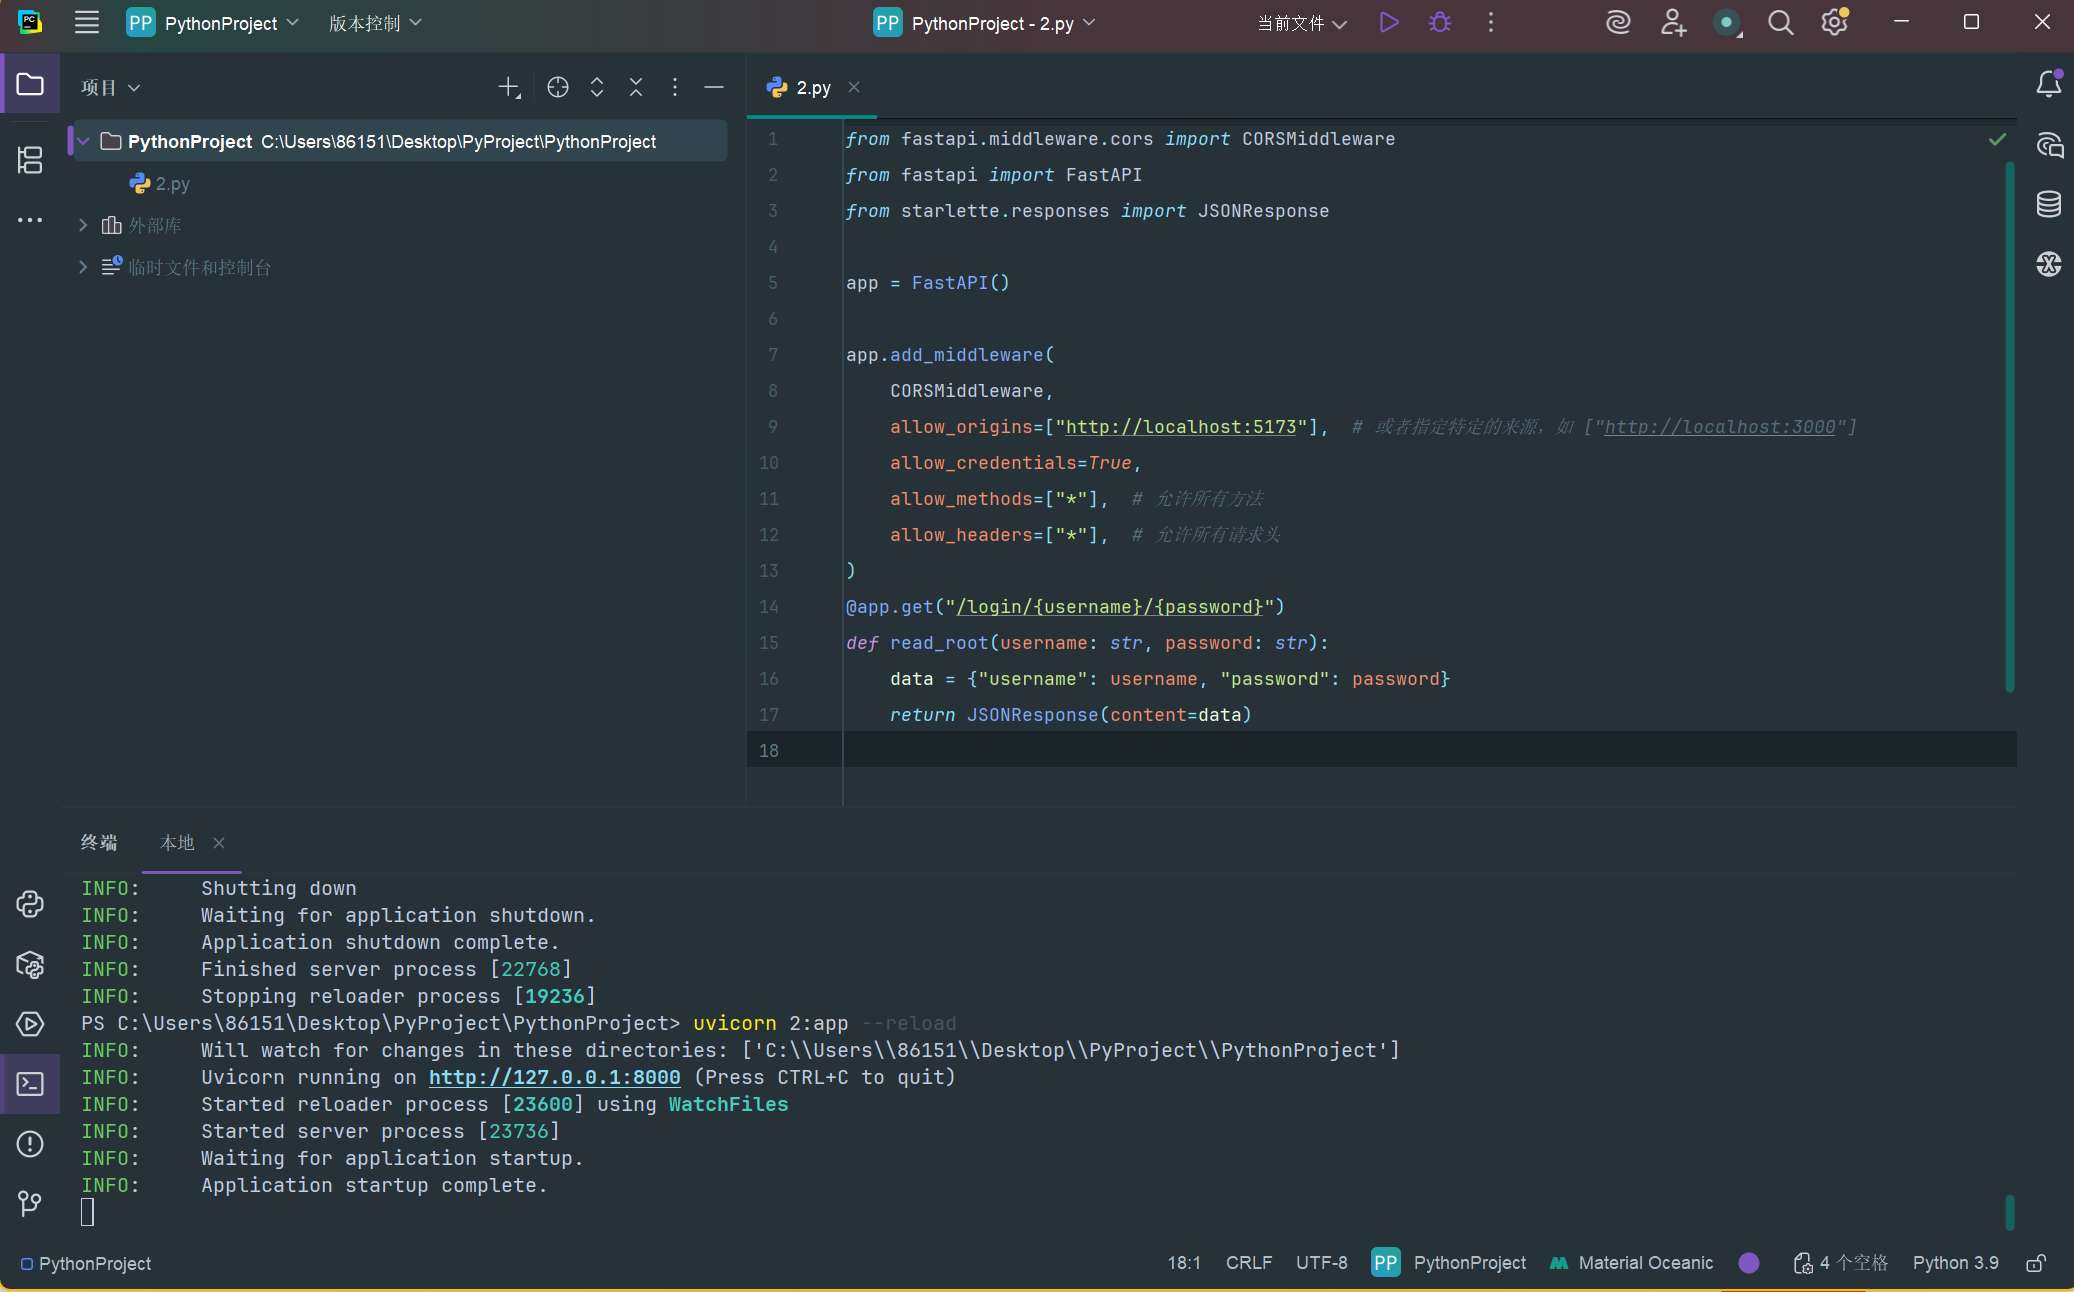Open Code With Me add-user icon
2074x1292 pixels.
point(1673,22)
